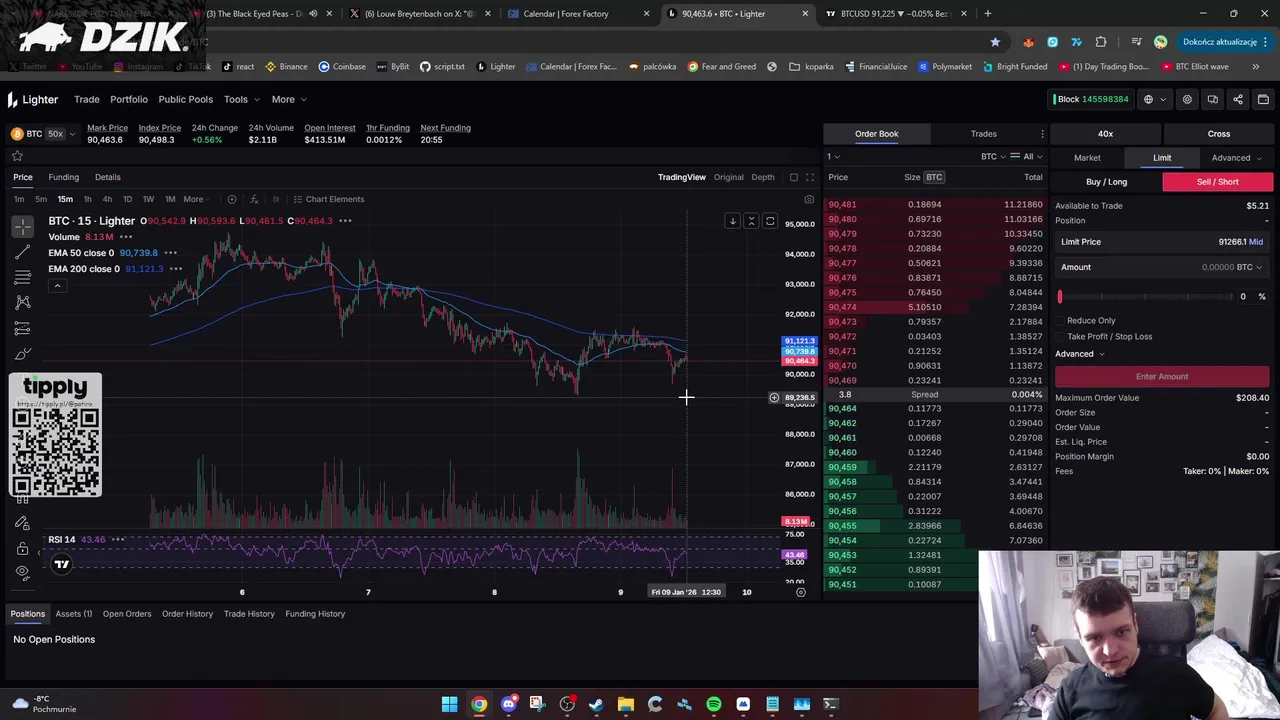Click the scroll-to-latest down arrow on chart
The image size is (1280, 720).
(x=732, y=221)
